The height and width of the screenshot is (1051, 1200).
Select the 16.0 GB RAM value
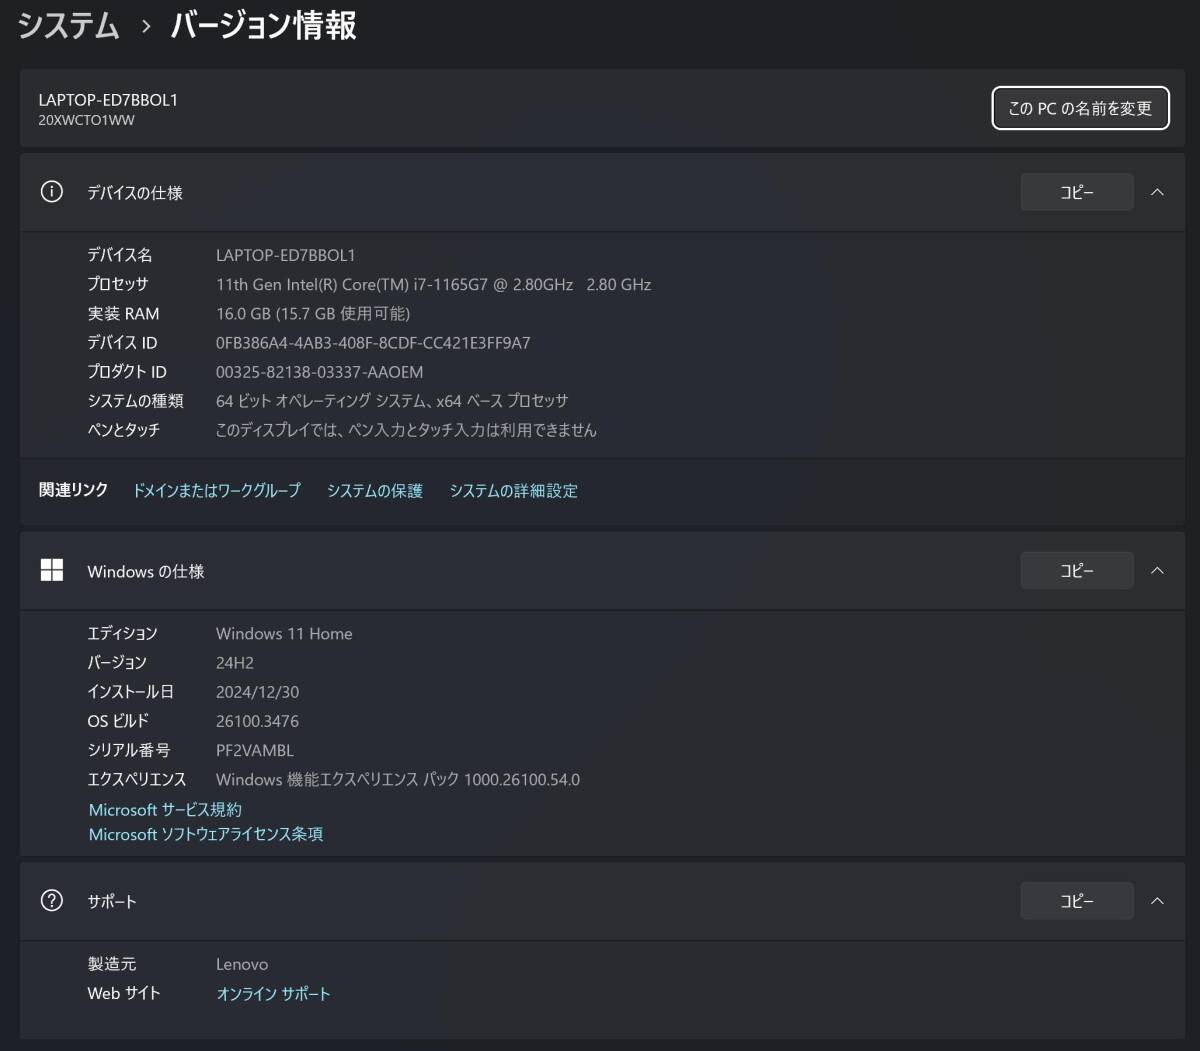(312, 313)
